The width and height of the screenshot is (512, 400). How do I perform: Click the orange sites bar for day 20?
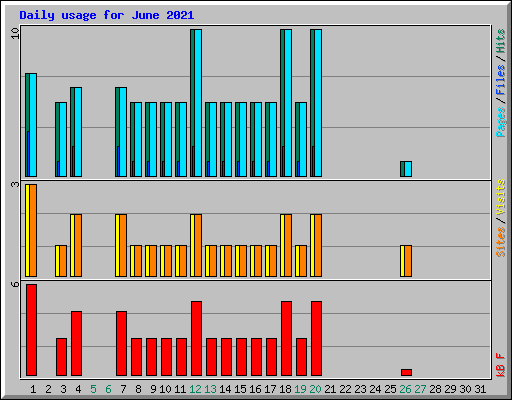click(x=318, y=246)
